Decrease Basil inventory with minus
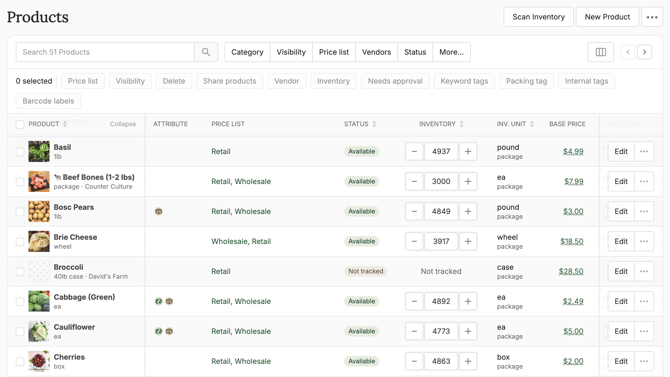670x377 pixels. pyautogui.click(x=414, y=151)
